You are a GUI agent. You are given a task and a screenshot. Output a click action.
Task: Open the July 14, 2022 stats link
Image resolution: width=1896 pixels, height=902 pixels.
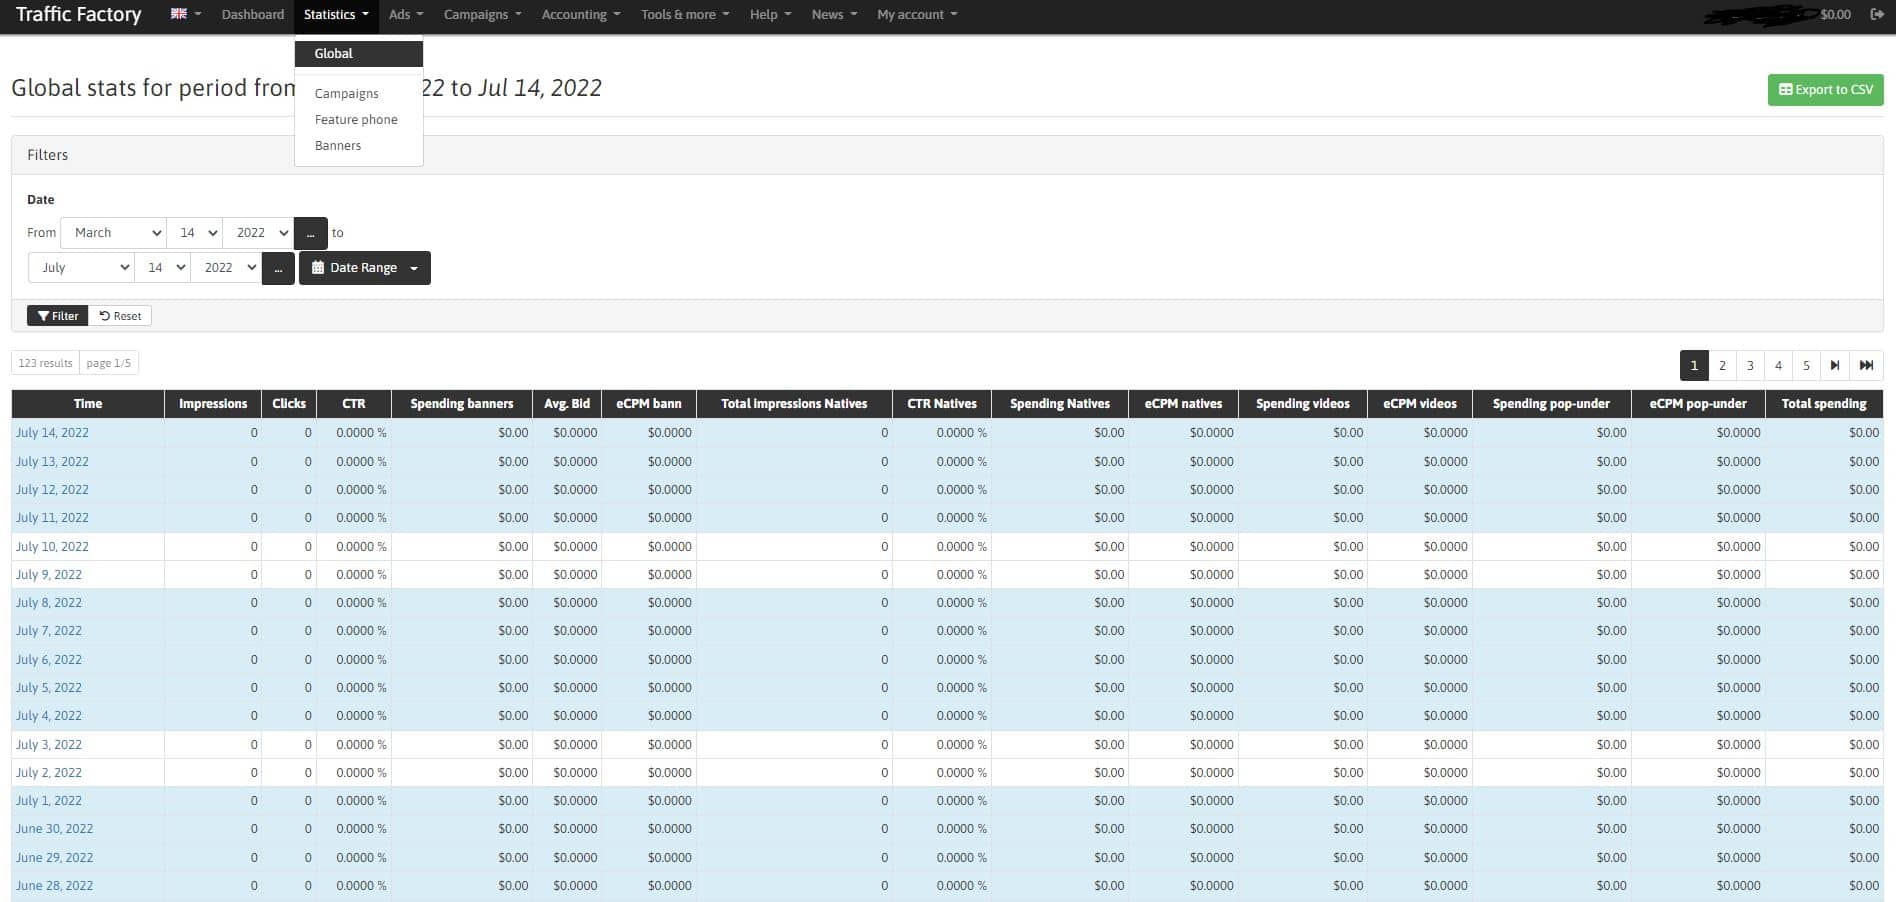pos(52,433)
